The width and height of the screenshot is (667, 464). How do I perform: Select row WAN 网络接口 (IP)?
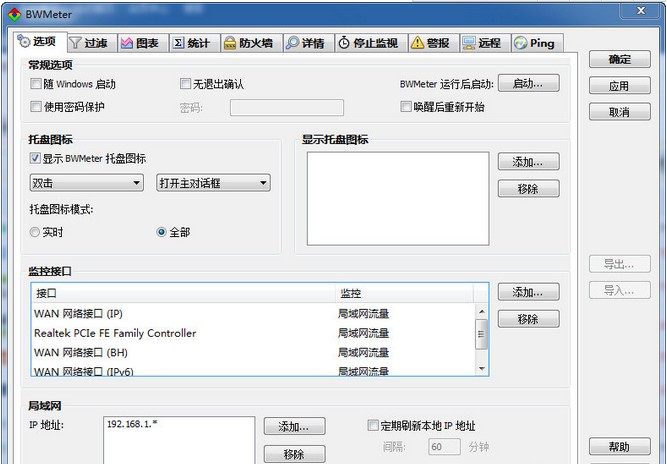[x=254, y=313]
